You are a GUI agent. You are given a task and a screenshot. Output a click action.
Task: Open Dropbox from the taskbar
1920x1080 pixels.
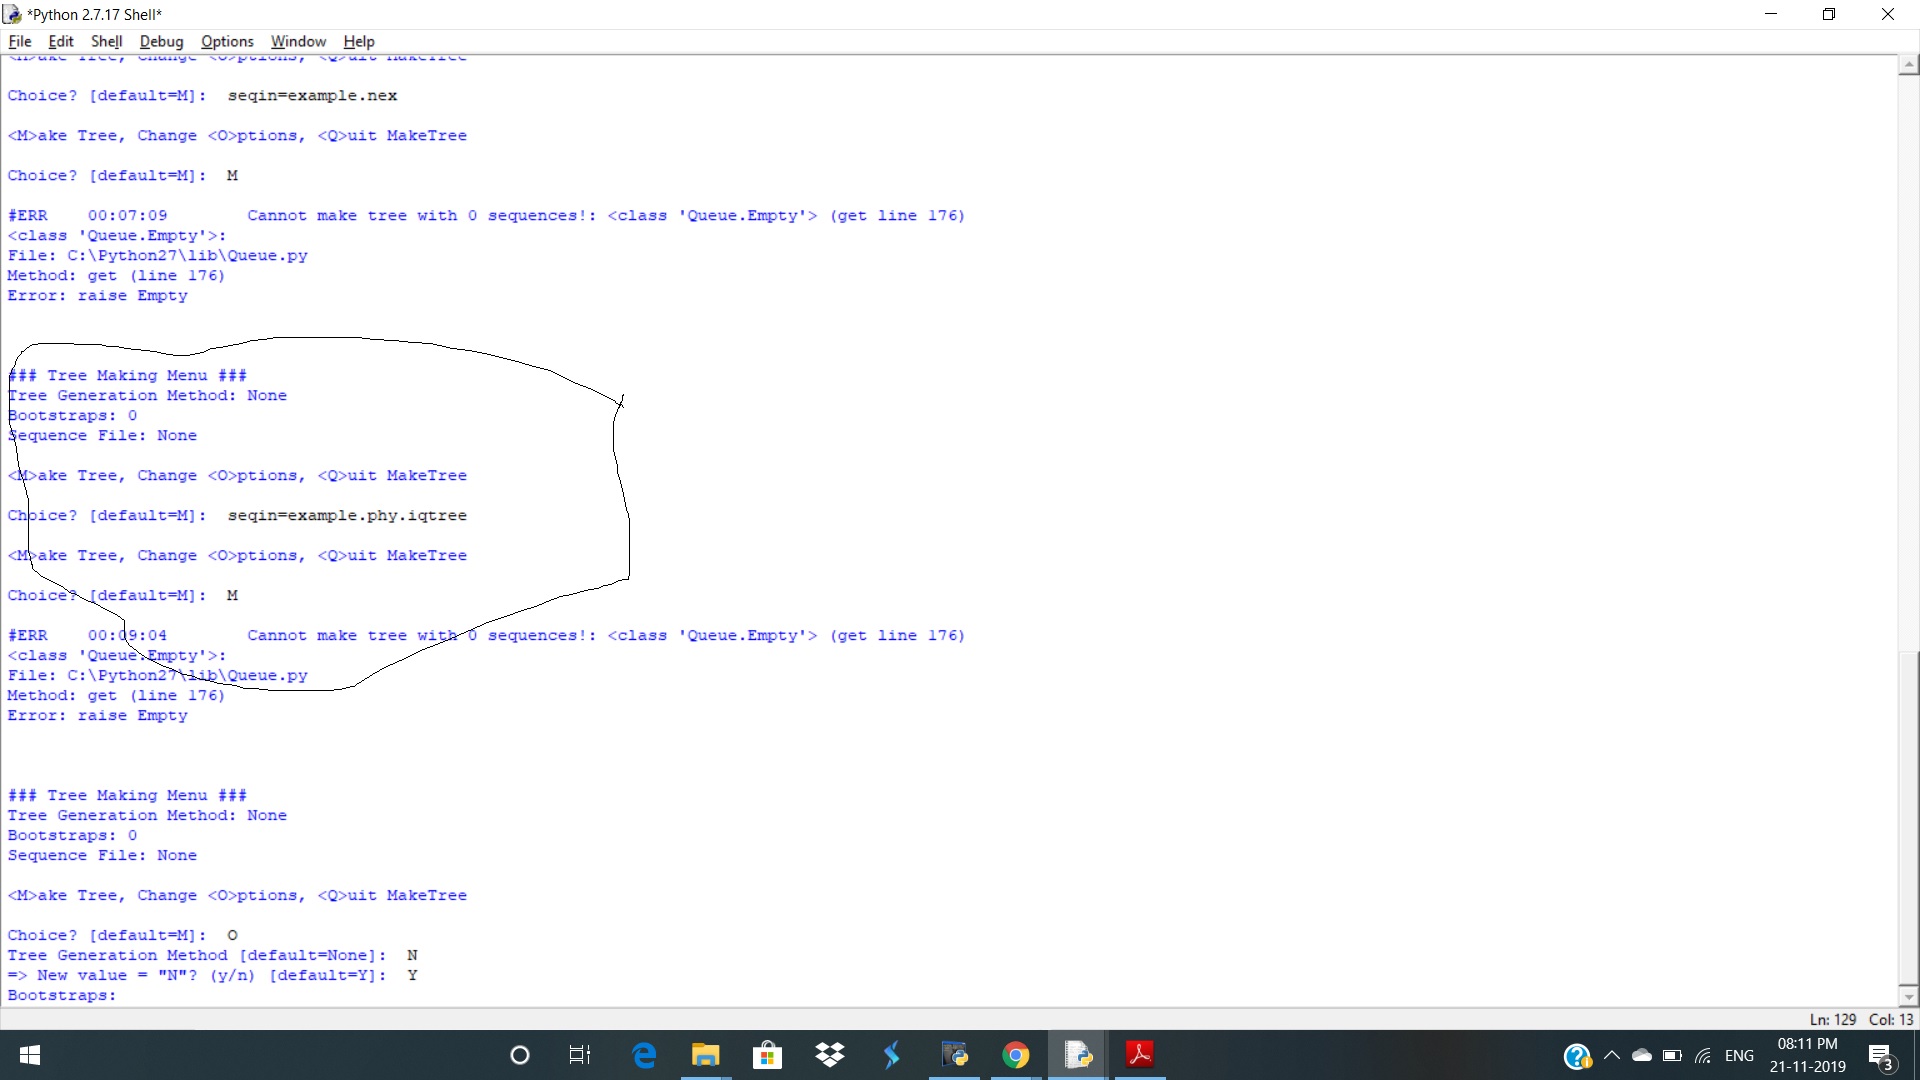830,1055
